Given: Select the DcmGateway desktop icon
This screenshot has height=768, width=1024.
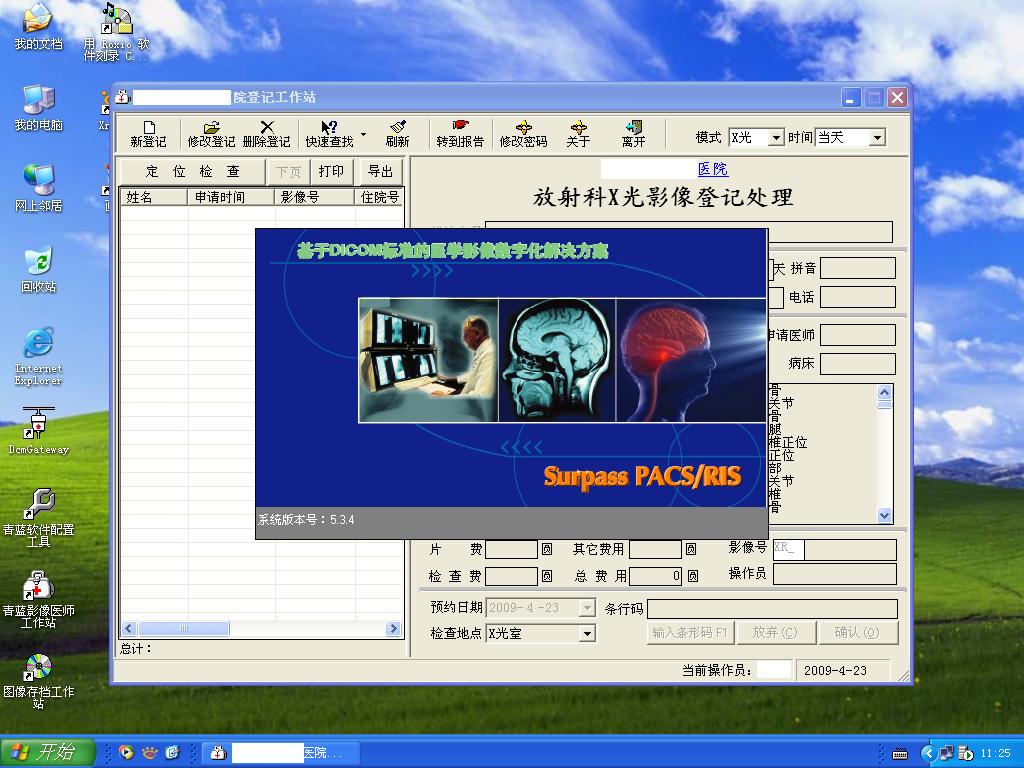Looking at the screenshot, I should tap(39, 431).
